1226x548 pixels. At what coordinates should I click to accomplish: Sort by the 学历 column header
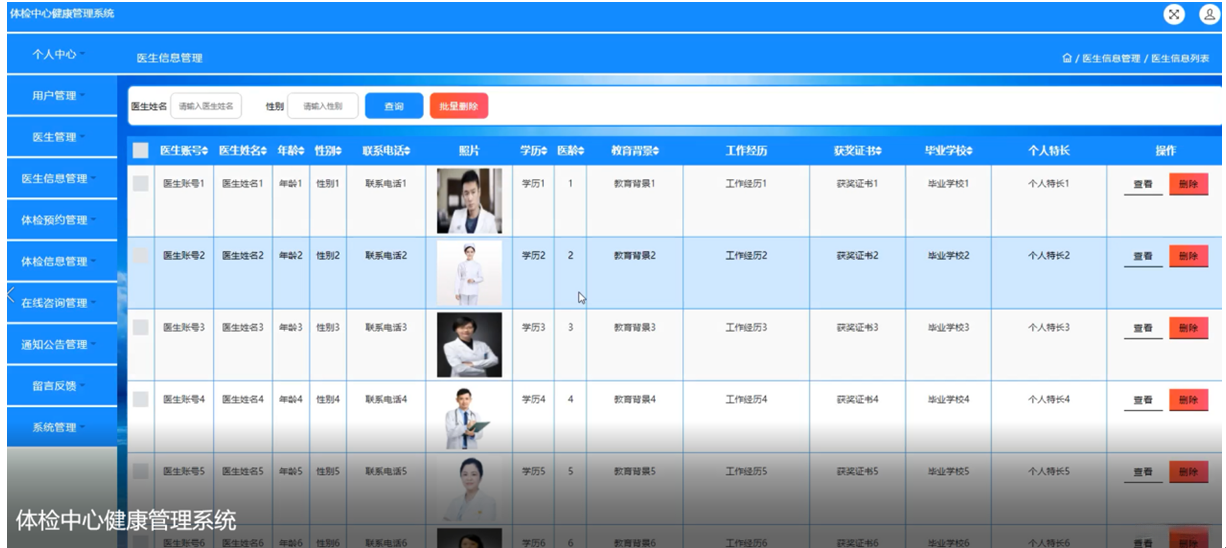[533, 151]
